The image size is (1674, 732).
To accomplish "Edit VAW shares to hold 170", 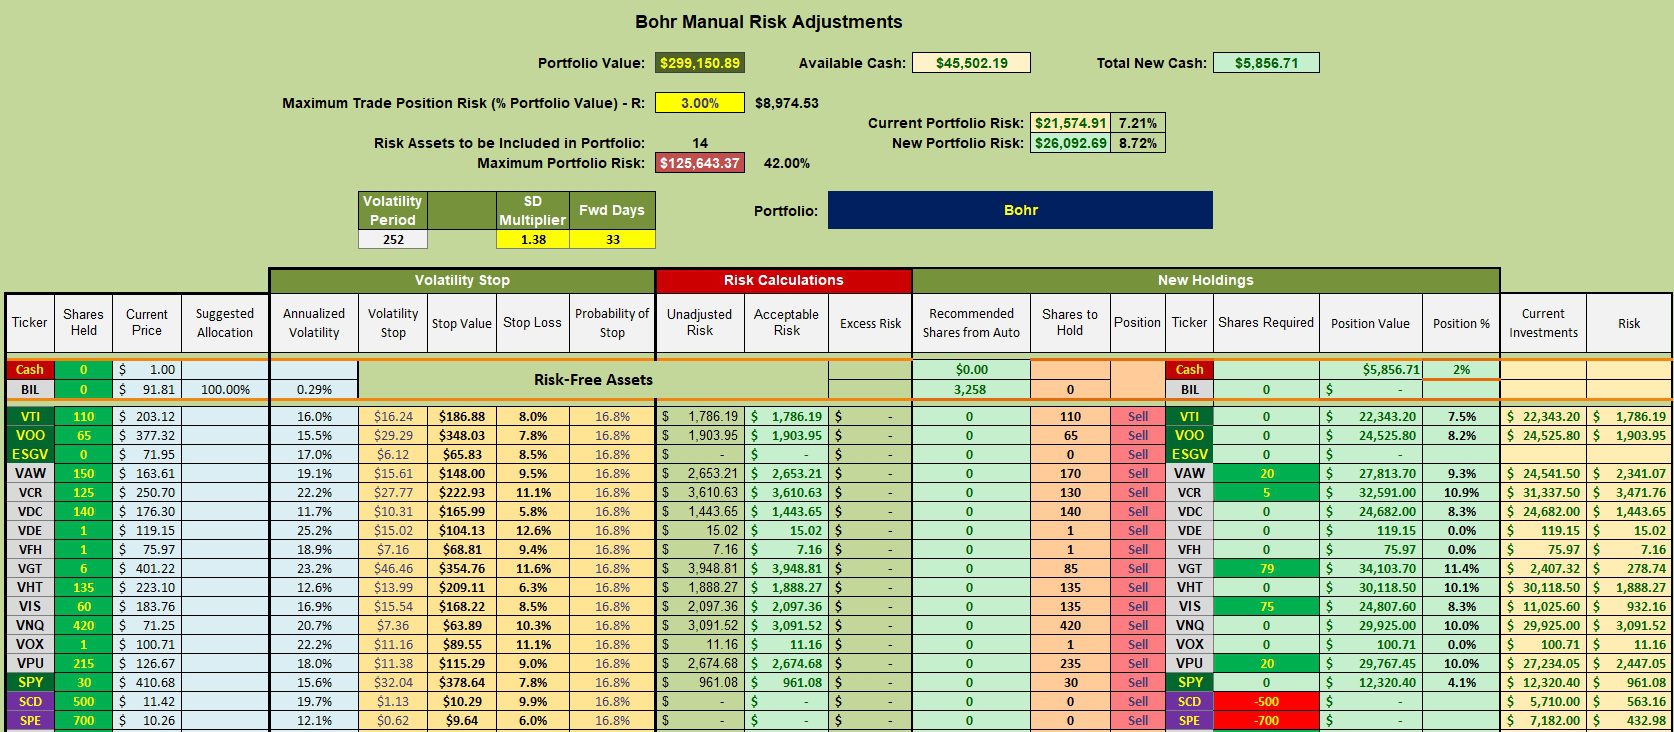I will click(1070, 474).
